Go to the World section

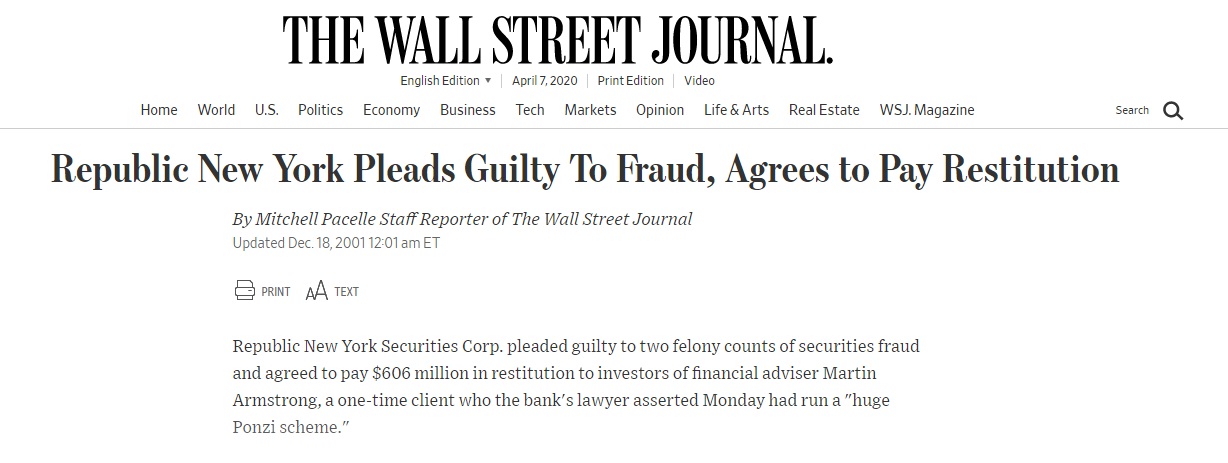216,110
